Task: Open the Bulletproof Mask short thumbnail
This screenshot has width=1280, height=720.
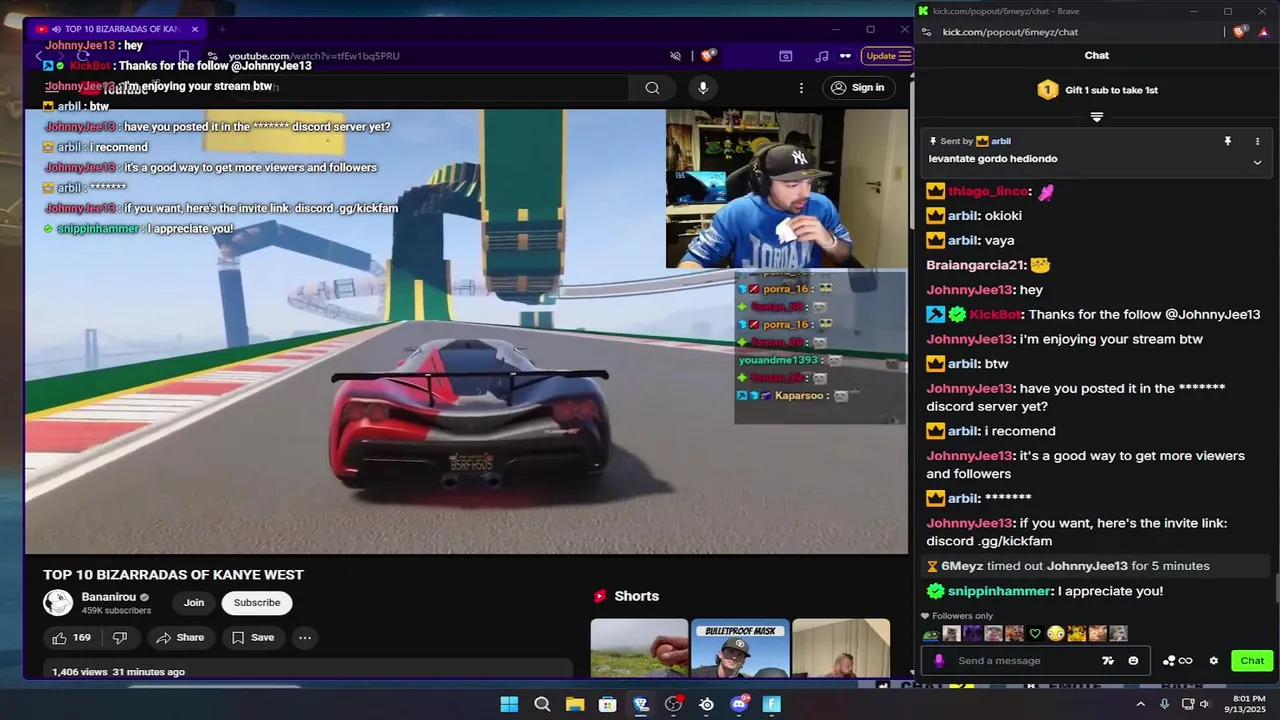Action: click(x=740, y=648)
